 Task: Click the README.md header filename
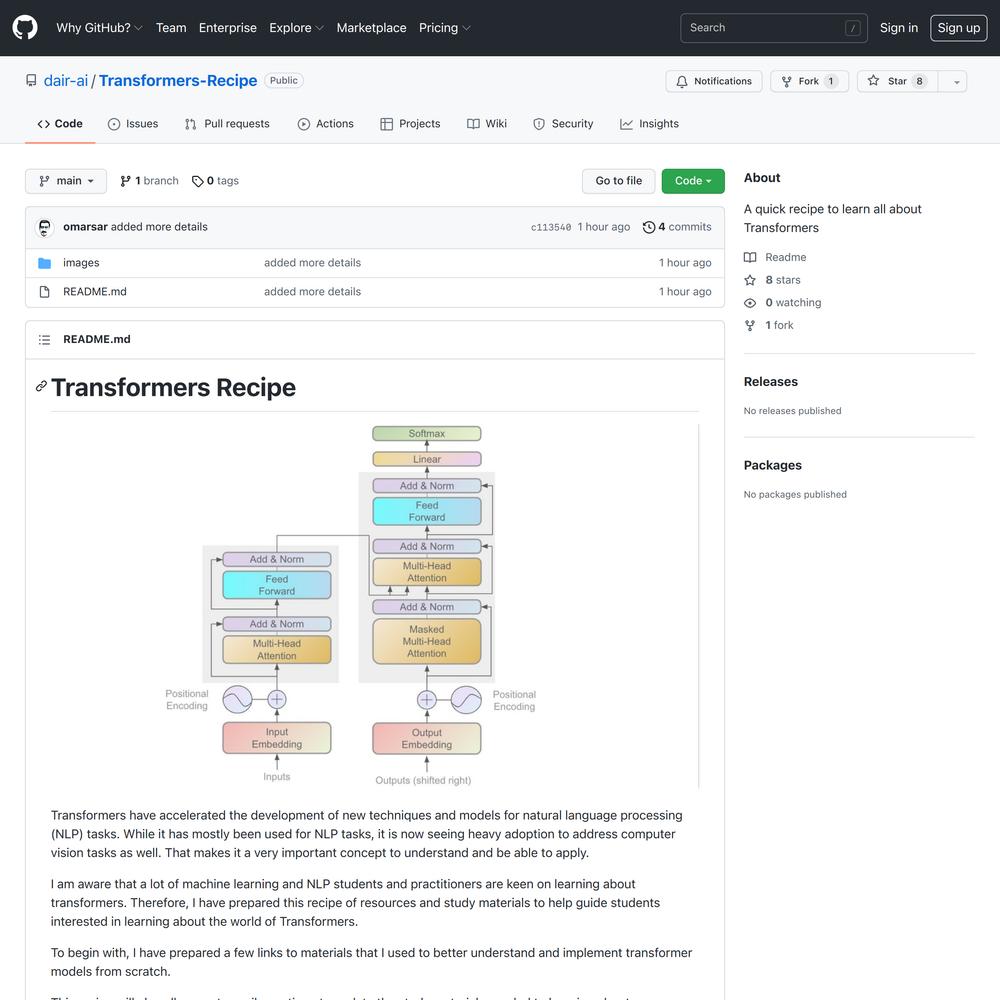[x=97, y=339]
